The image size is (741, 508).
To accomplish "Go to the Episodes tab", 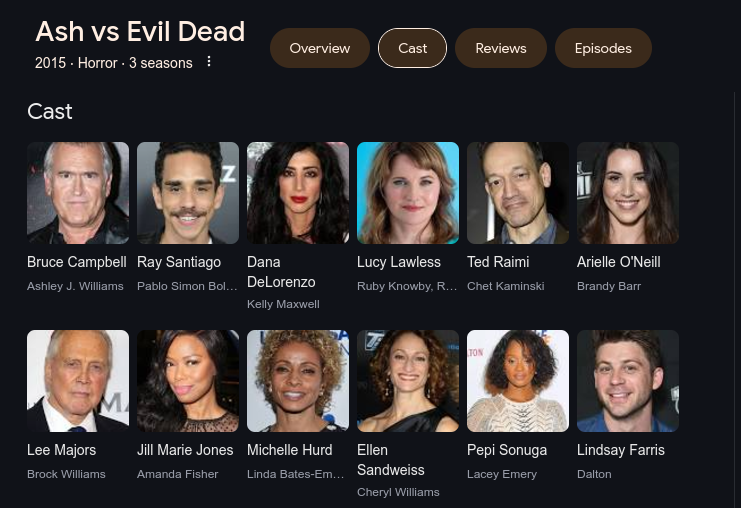I will pos(603,48).
